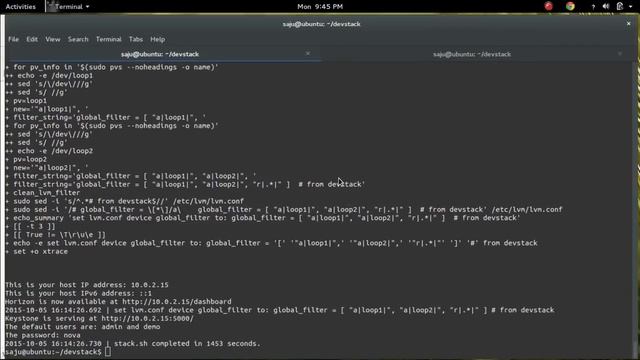
Task: Open the File menu
Action: [13, 39]
